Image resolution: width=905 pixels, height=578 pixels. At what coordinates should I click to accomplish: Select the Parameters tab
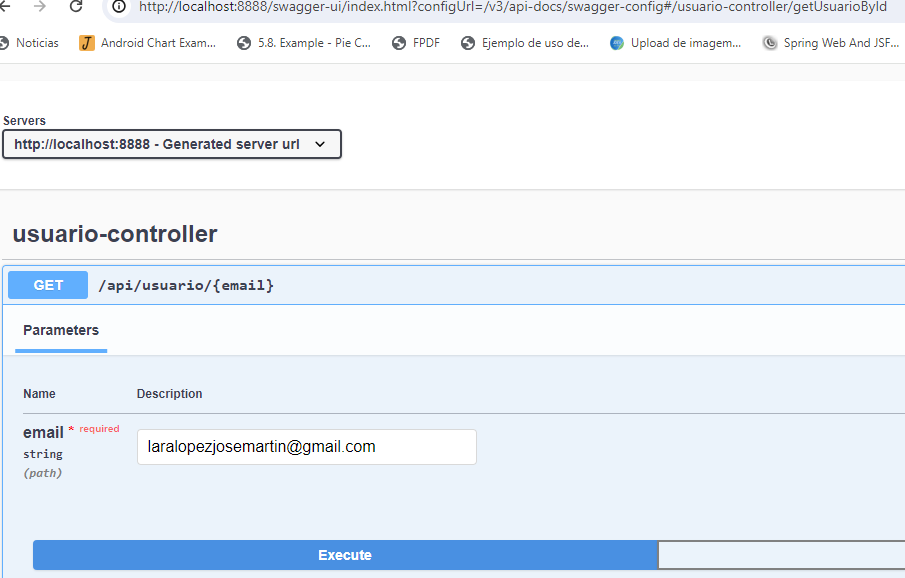tap(61, 330)
